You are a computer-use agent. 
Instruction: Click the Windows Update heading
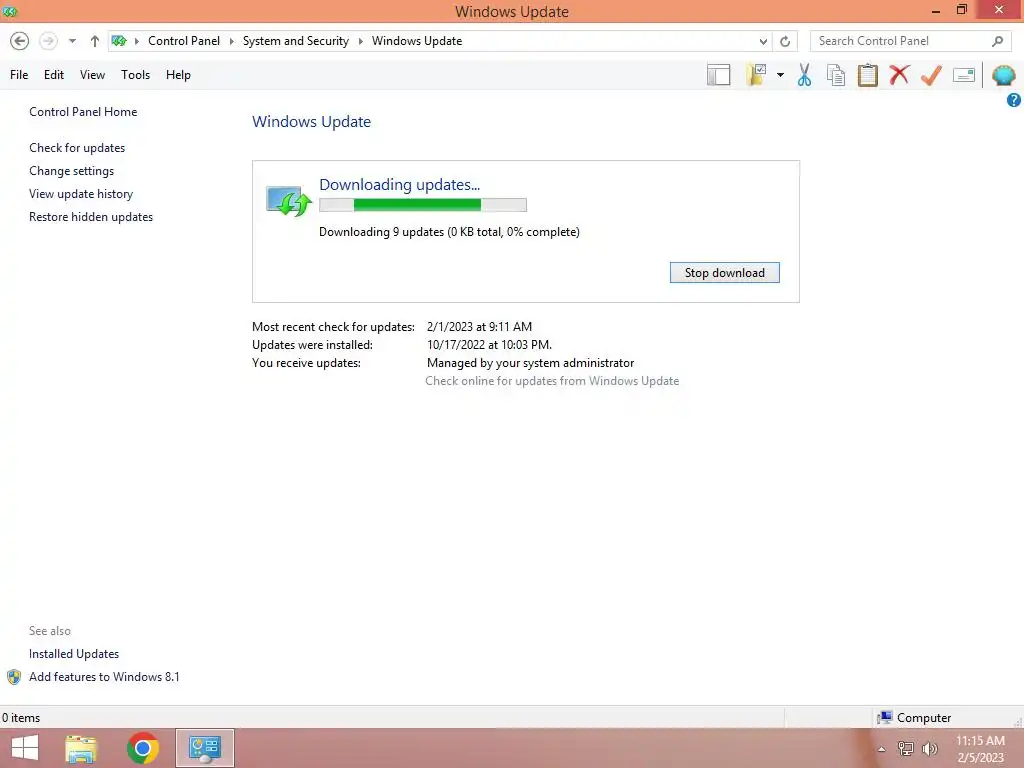312,121
